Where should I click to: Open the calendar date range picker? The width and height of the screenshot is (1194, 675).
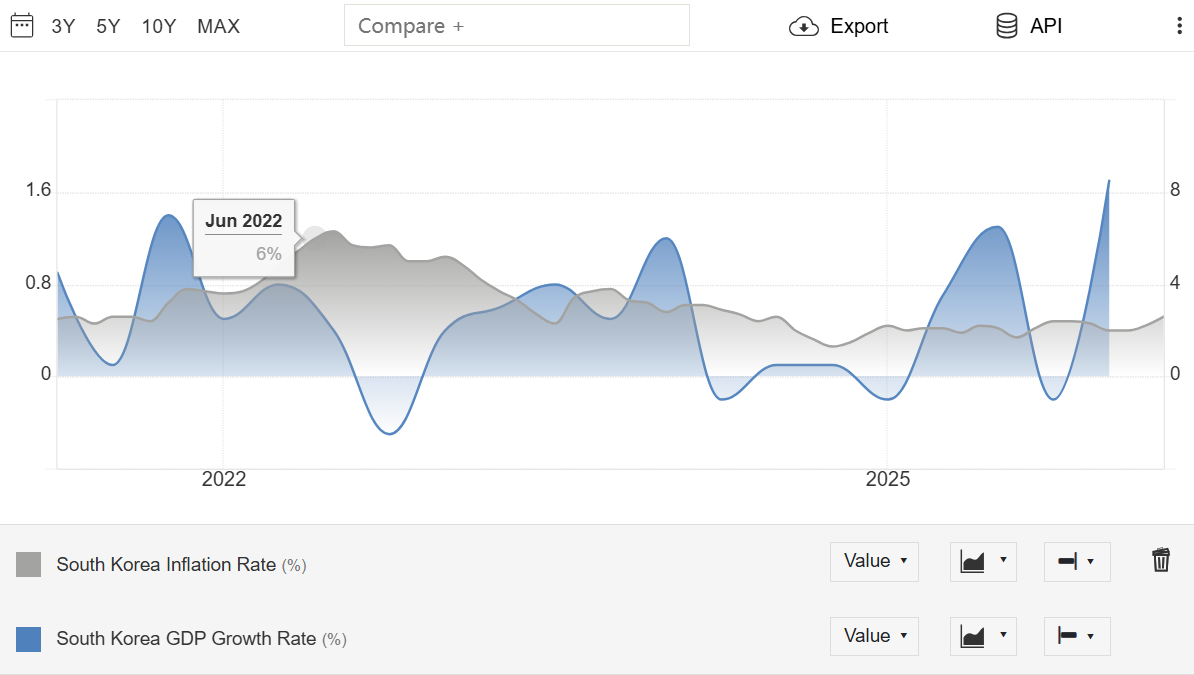[22, 25]
